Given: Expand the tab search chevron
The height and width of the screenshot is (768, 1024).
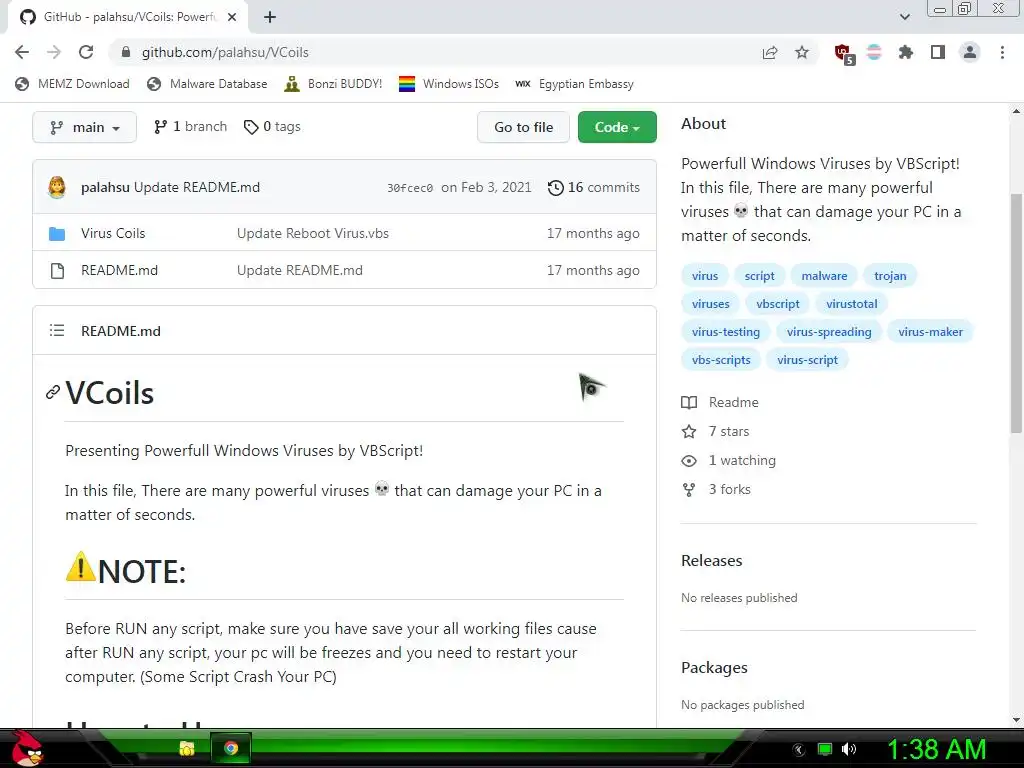Looking at the screenshot, I should 904,17.
